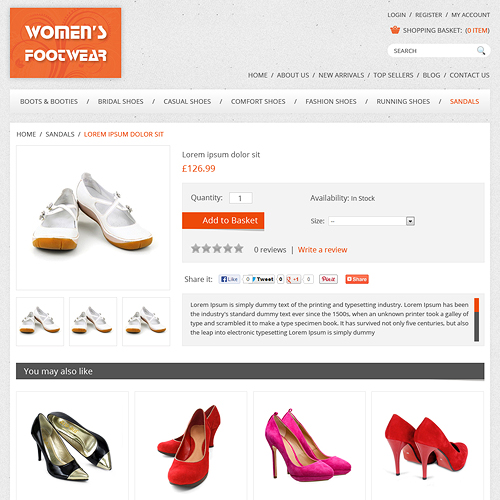Open the pink suede heels product
The image size is (500, 500).
pyautogui.click(x=309, y=445)
